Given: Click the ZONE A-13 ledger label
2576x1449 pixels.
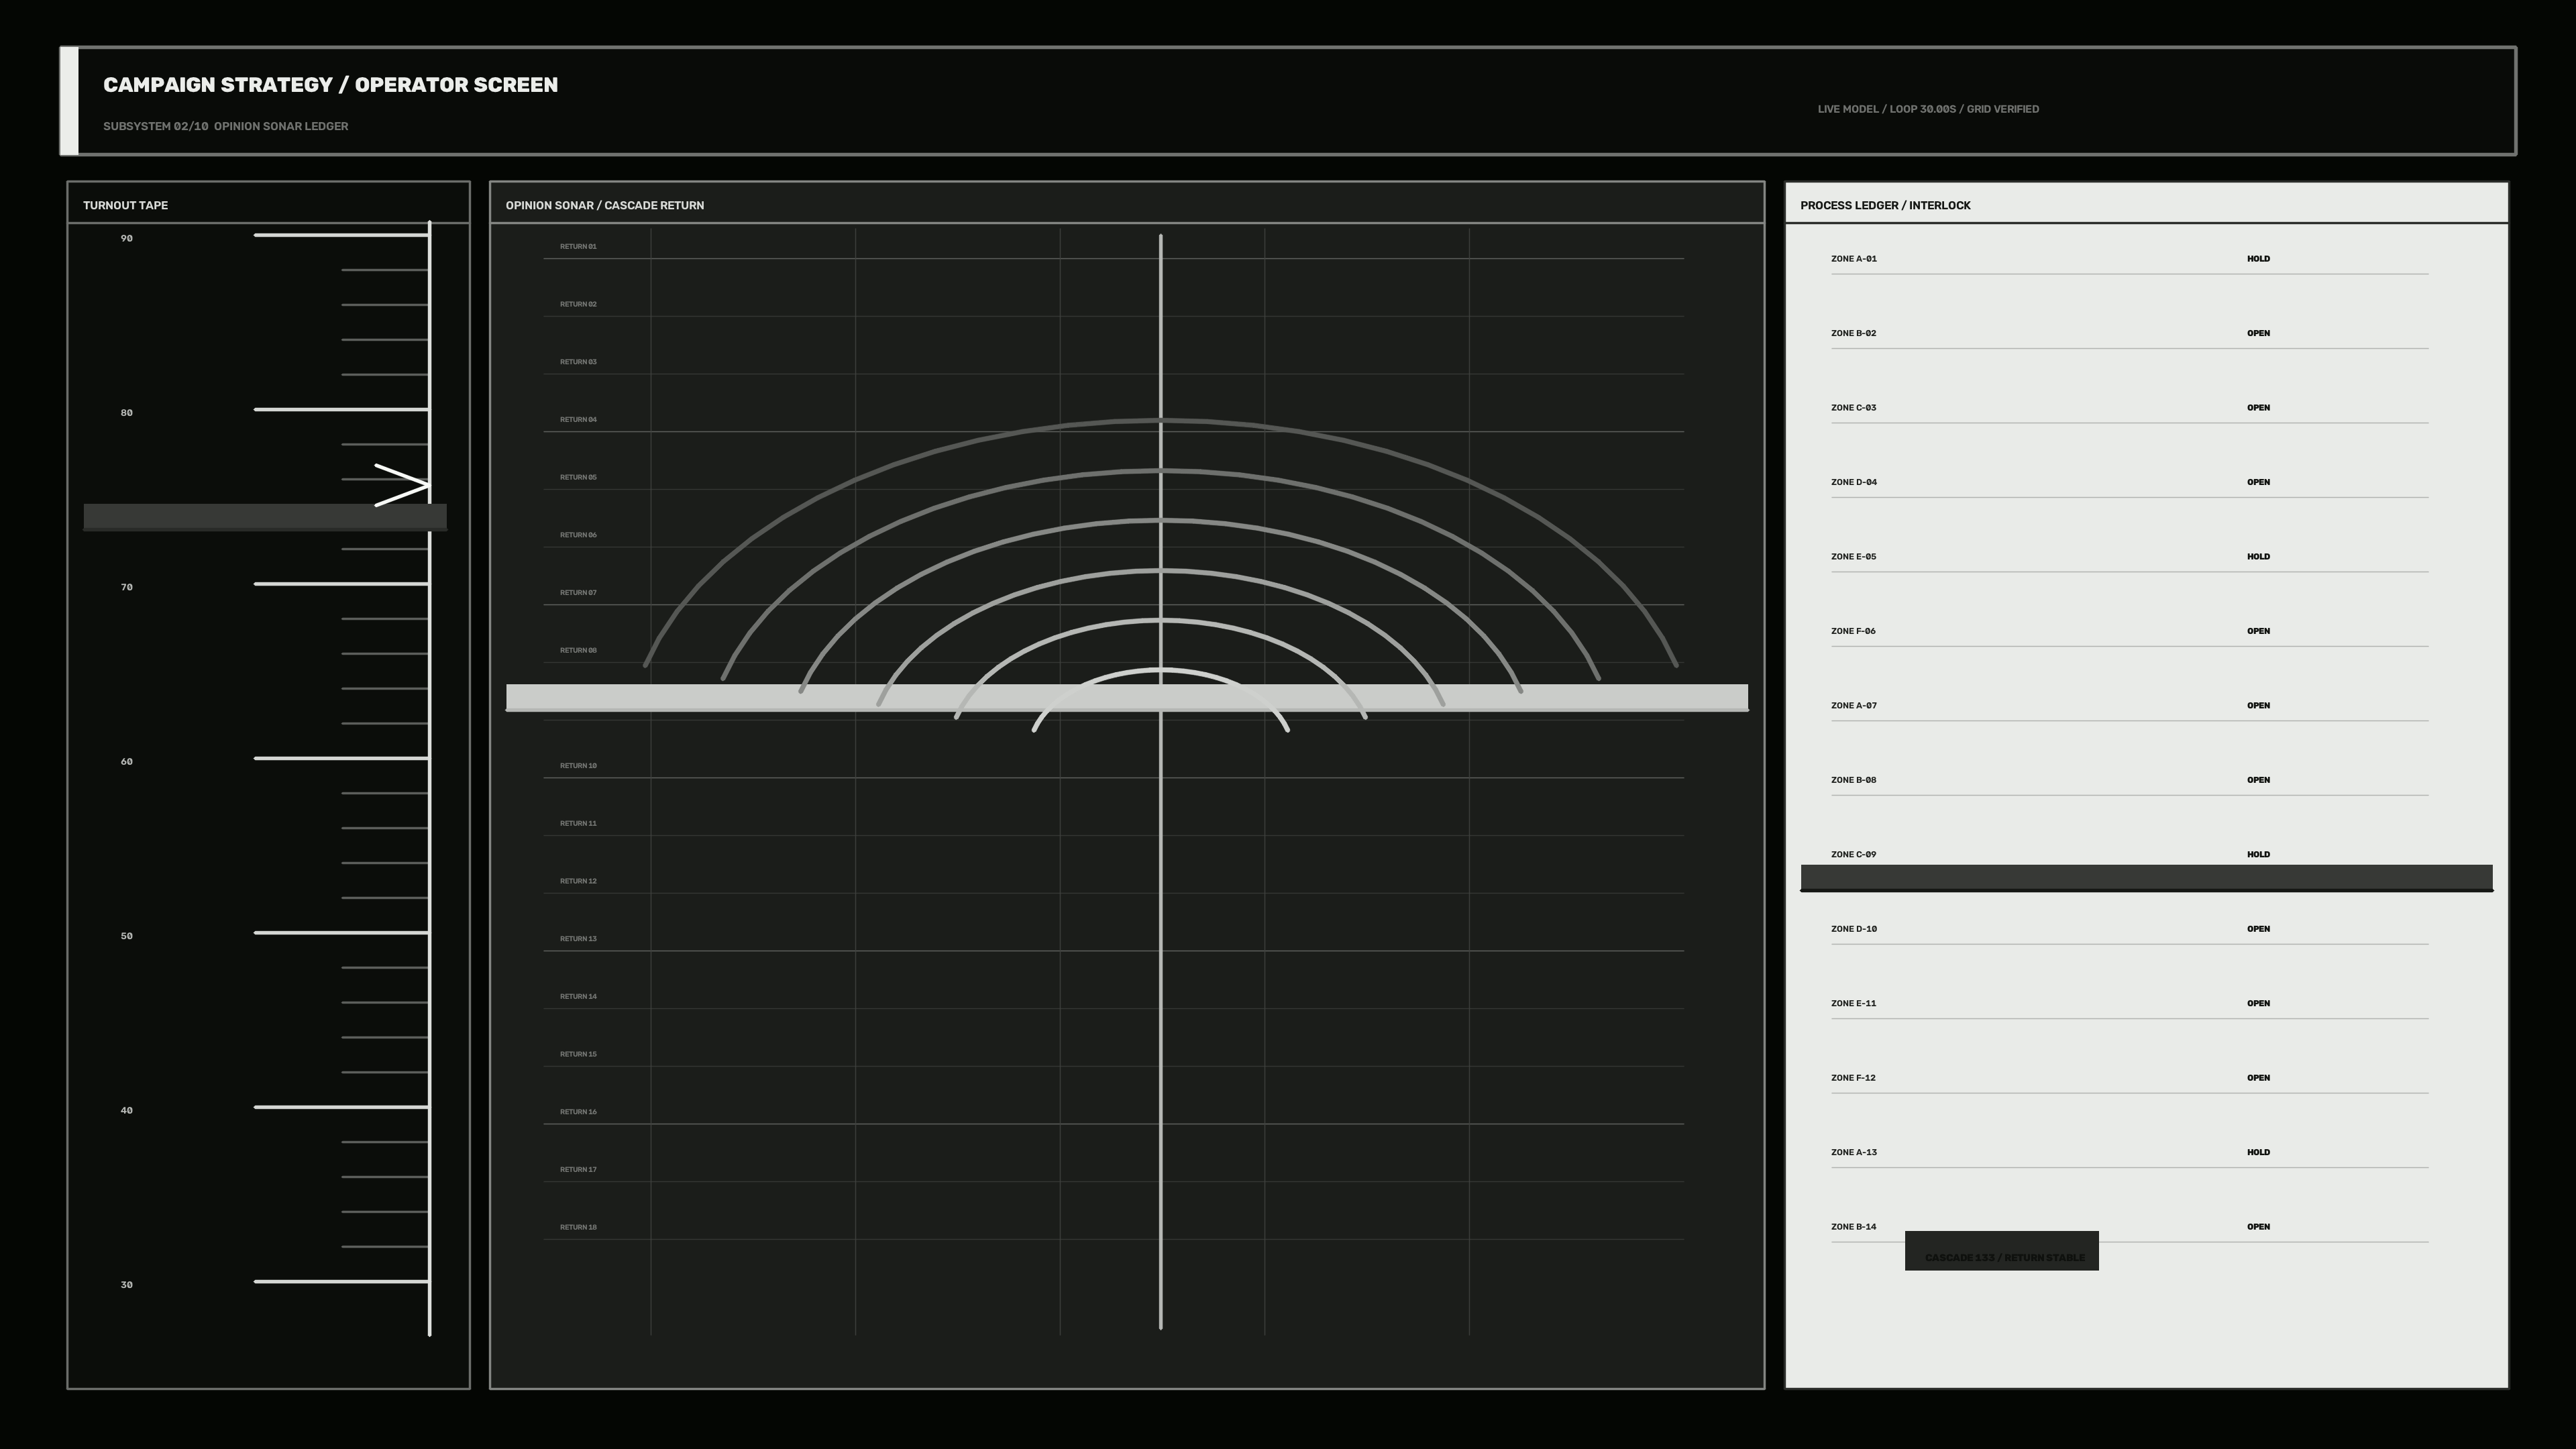Looking at the screenshot, I should pyautogui.click(x=1854, y=1153).
